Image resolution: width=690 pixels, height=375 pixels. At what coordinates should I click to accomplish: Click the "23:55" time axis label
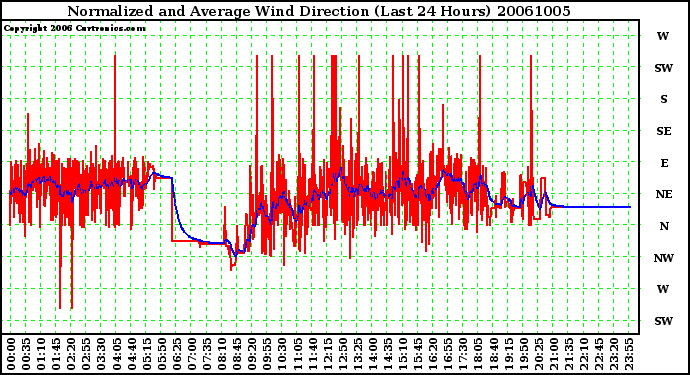click(629, 354)
